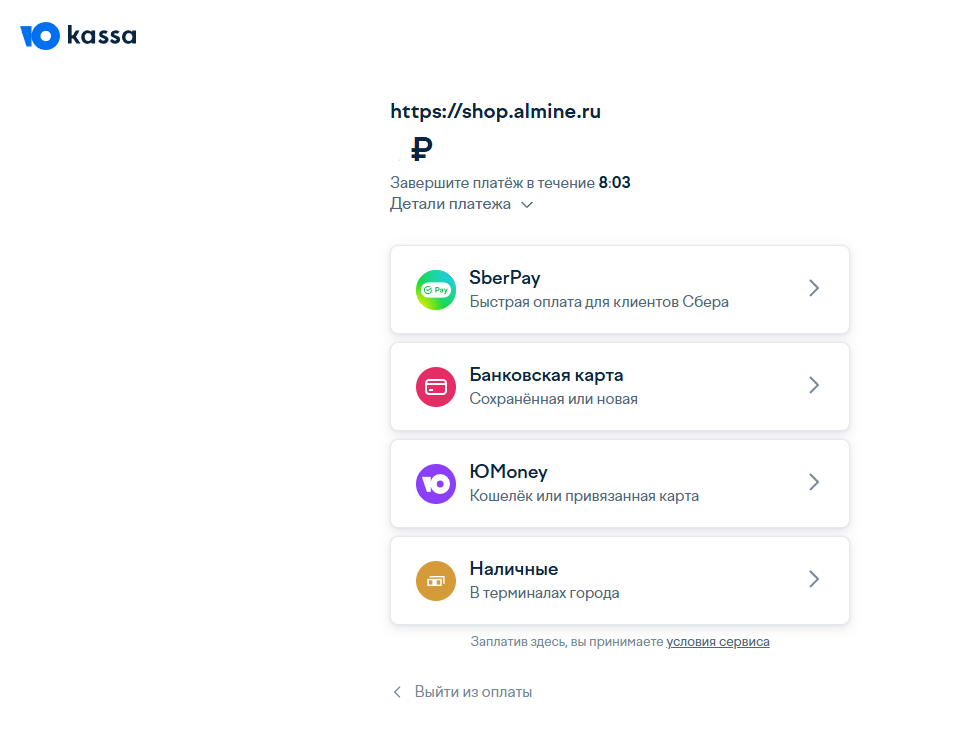Click the YooKassa logo
Viewport: 976px width, 746px height.
click(x=78, y=37)
